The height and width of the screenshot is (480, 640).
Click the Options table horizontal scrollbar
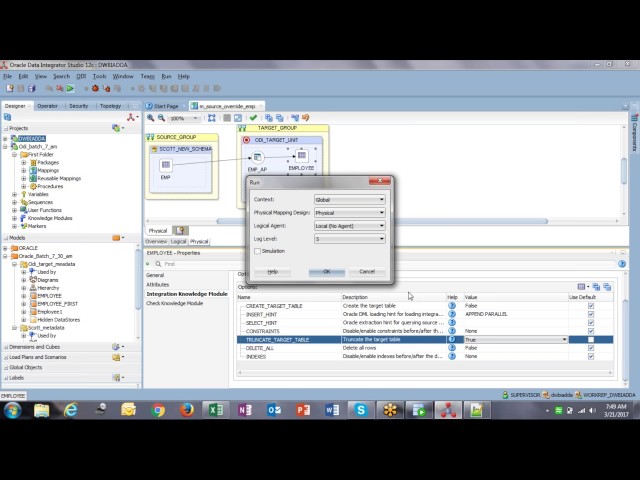425,372
